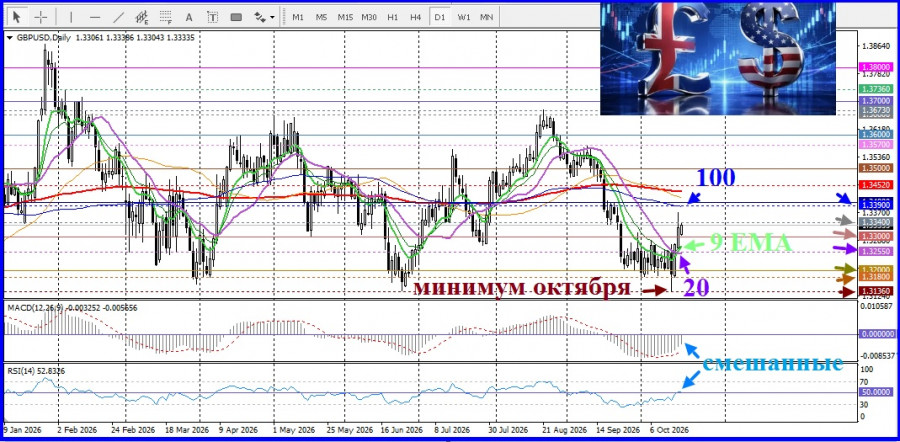This screenshot has height=442, width=900.
Task: Select the W1 weekly timeframe
Action: 464,17
